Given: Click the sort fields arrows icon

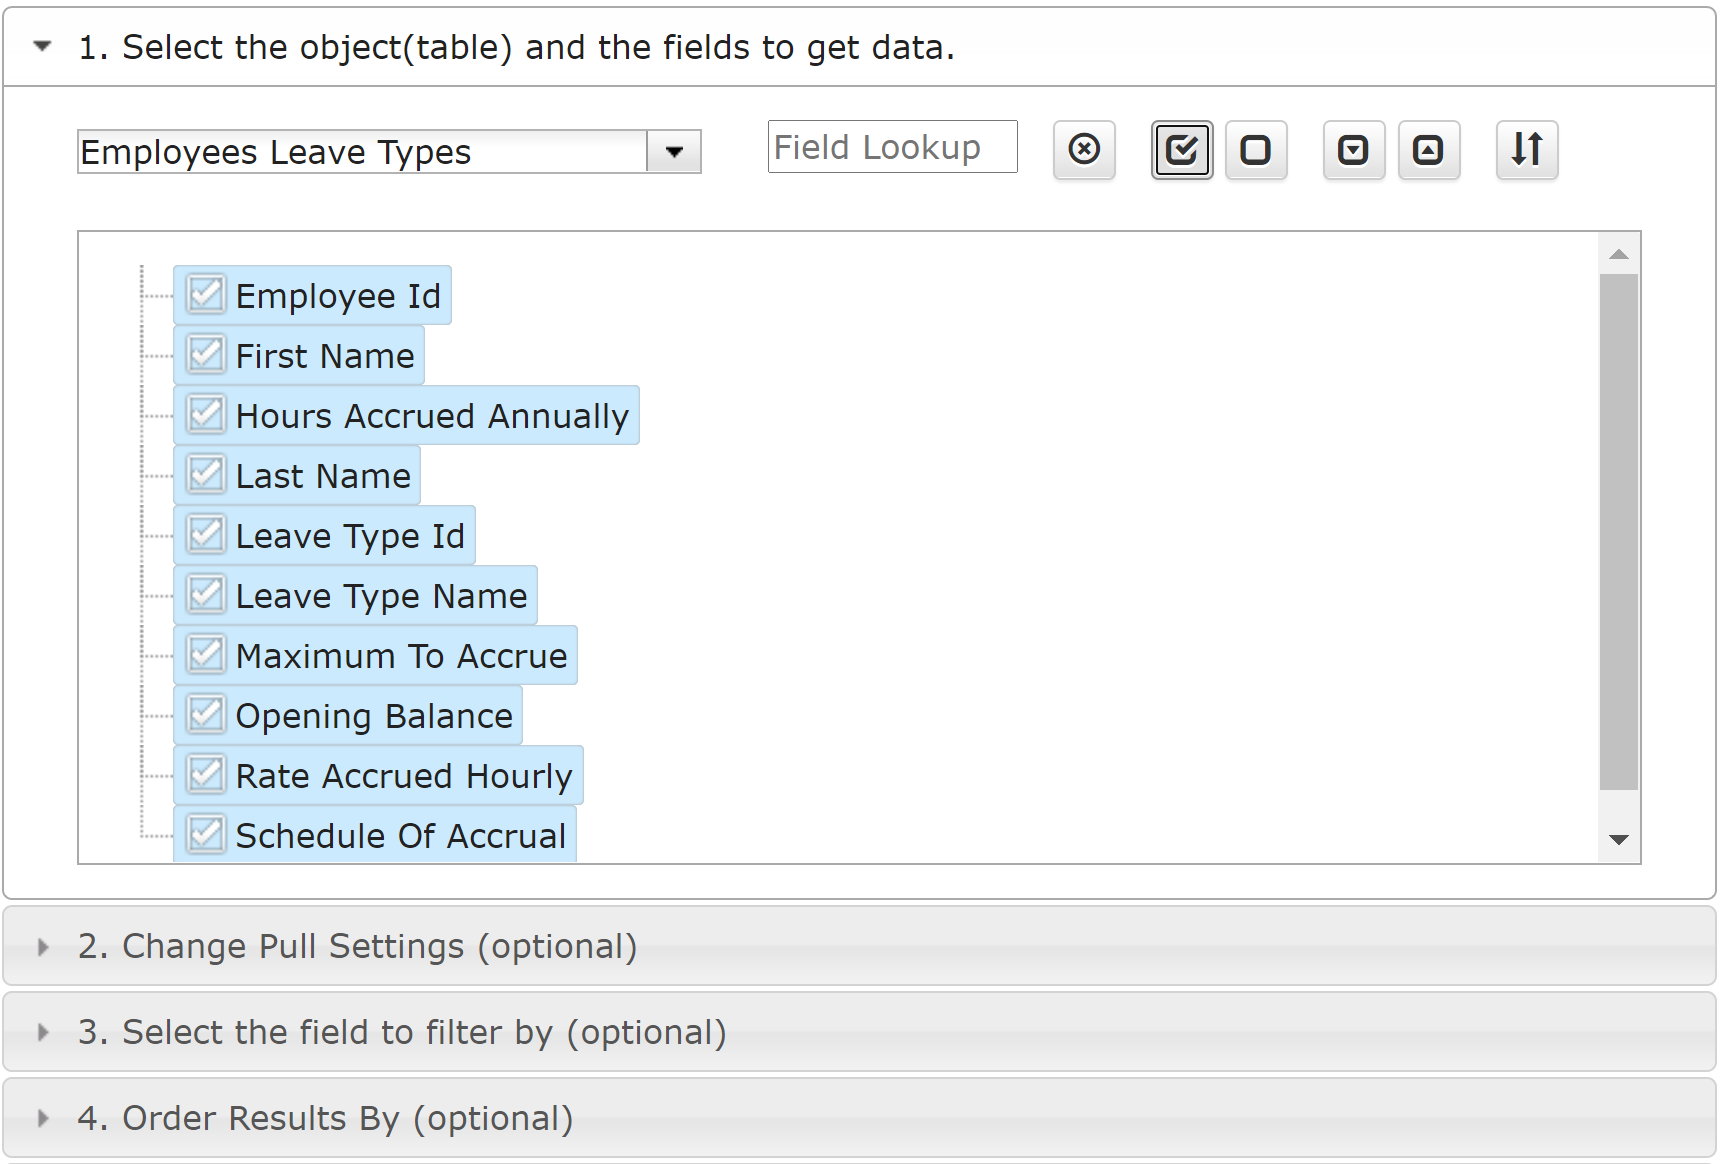Looking at the screenshot, I should [x=1527, y=150].
